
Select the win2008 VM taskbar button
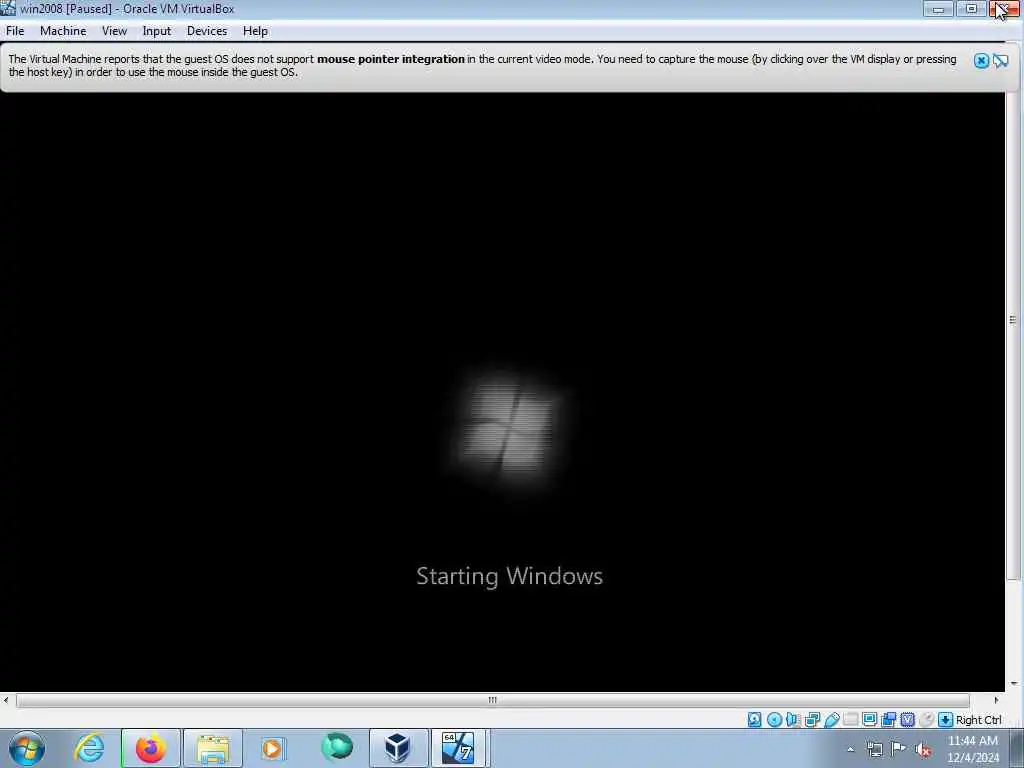pos(458,748)
